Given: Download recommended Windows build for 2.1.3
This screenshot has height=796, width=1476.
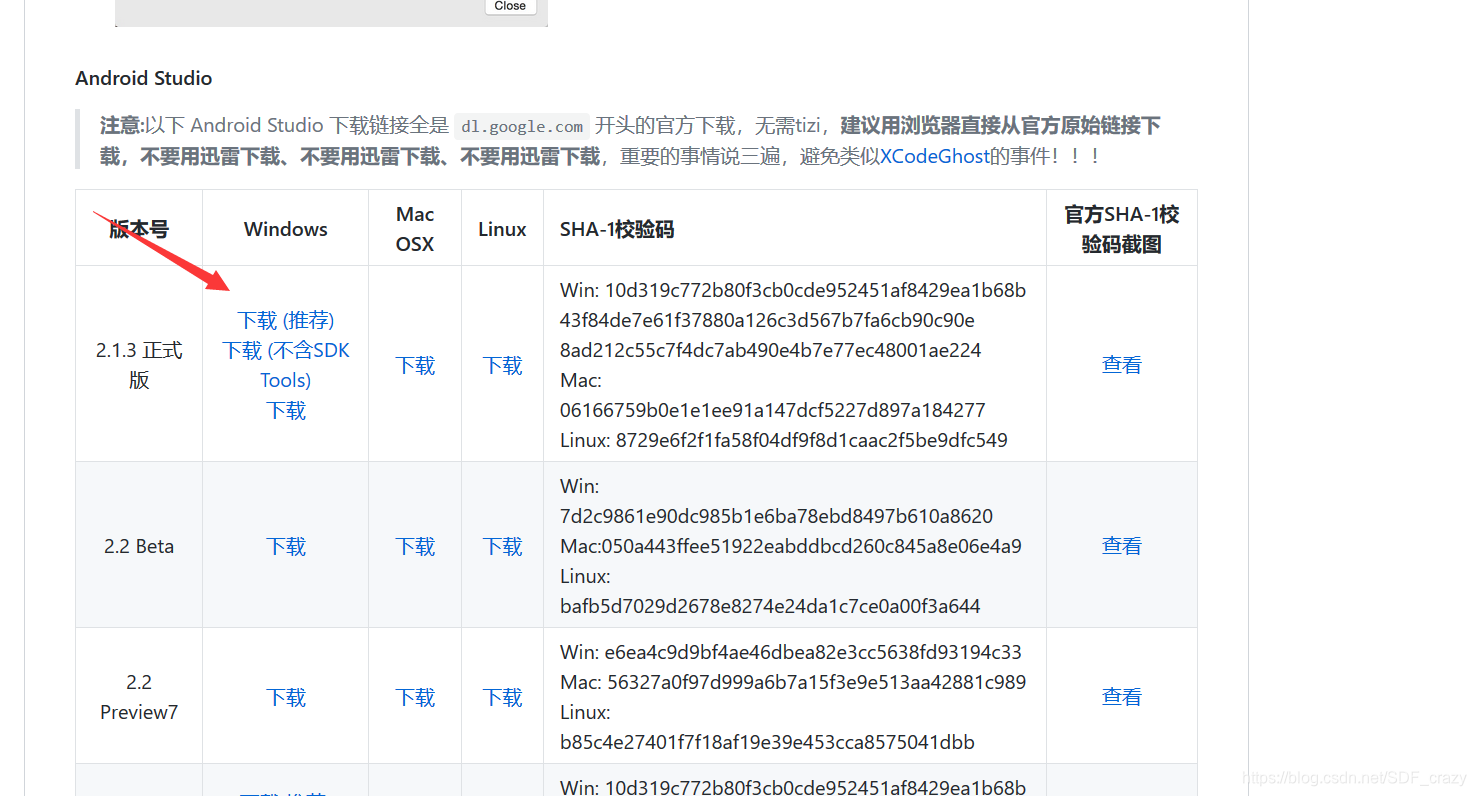Looking at the screenshot, I should [x=286, y=320].
